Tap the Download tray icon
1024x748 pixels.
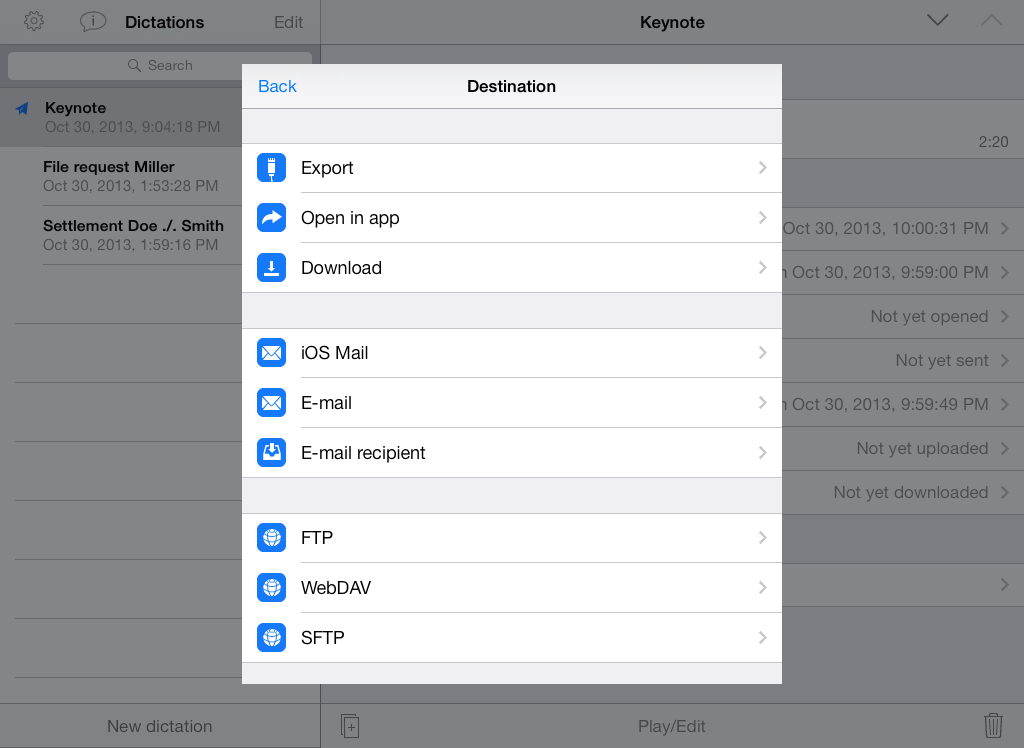271,268
